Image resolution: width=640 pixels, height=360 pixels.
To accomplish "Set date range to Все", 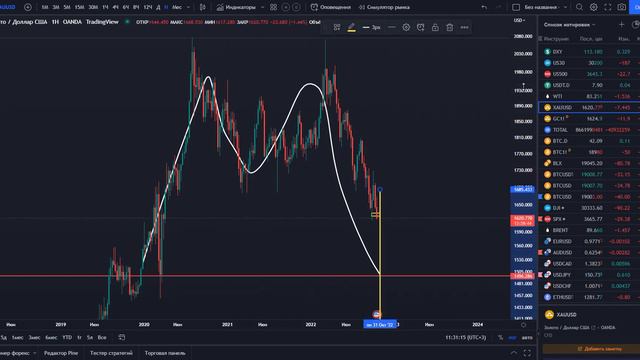I will (102, 338).
